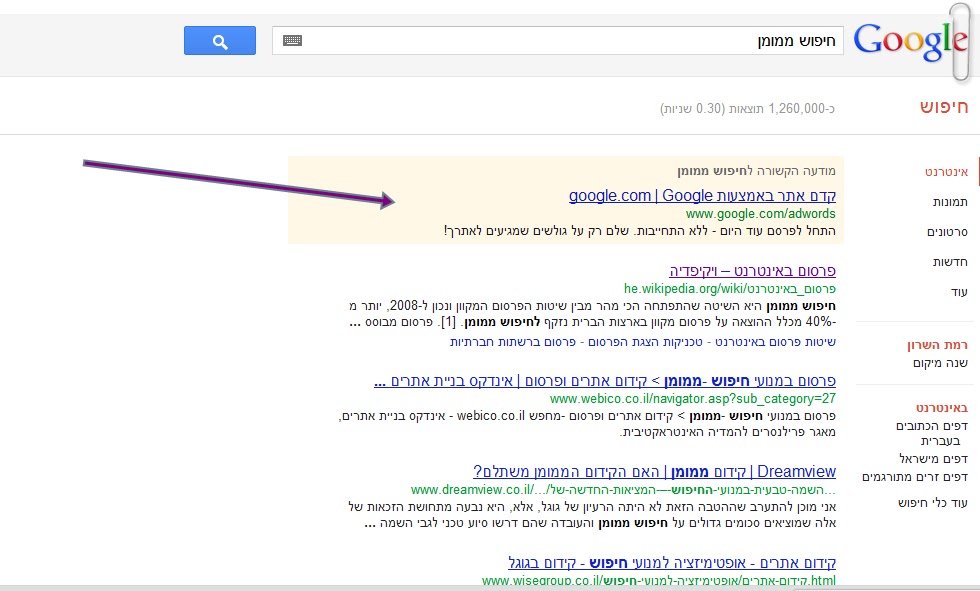Open sitelink שיטות פרסום באינטרנט
Screen dimensions: 980x591
point(776,342)
